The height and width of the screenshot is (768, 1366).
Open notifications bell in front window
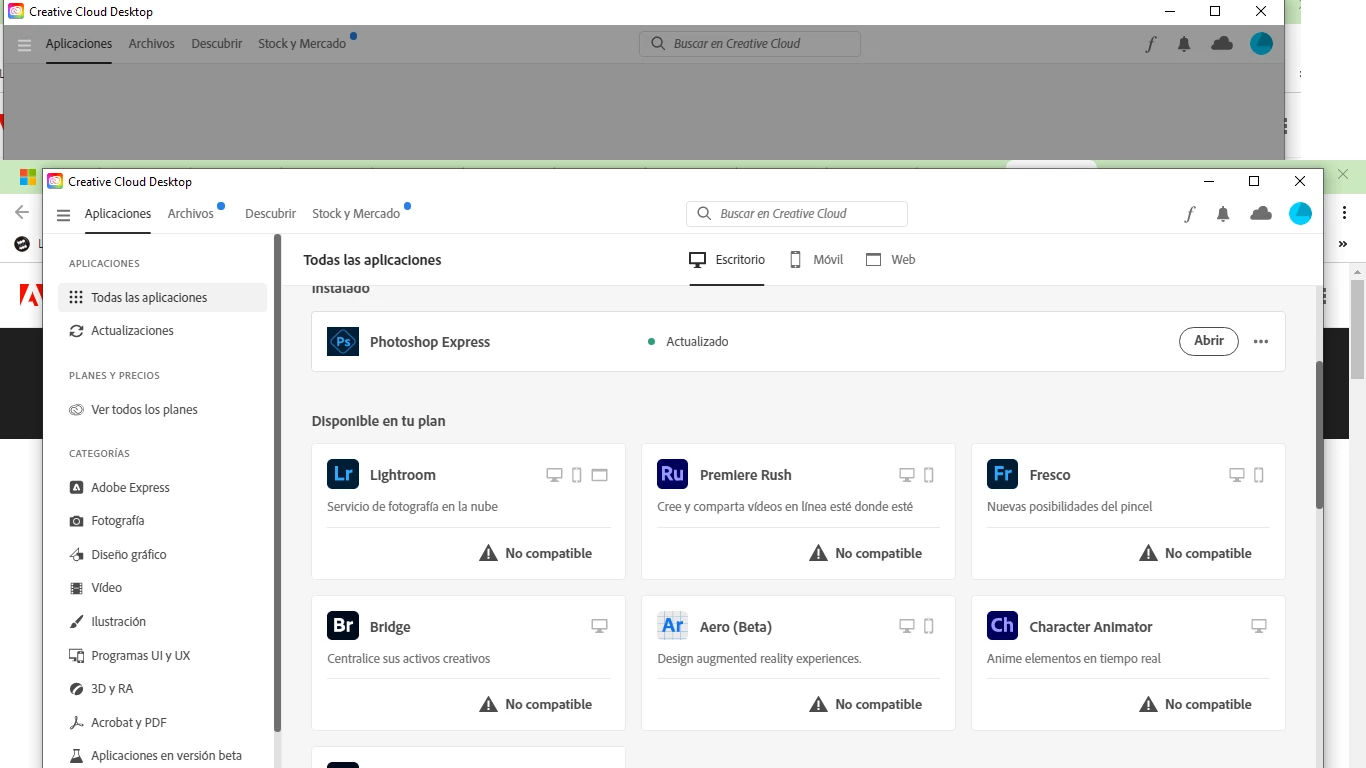1223,214
